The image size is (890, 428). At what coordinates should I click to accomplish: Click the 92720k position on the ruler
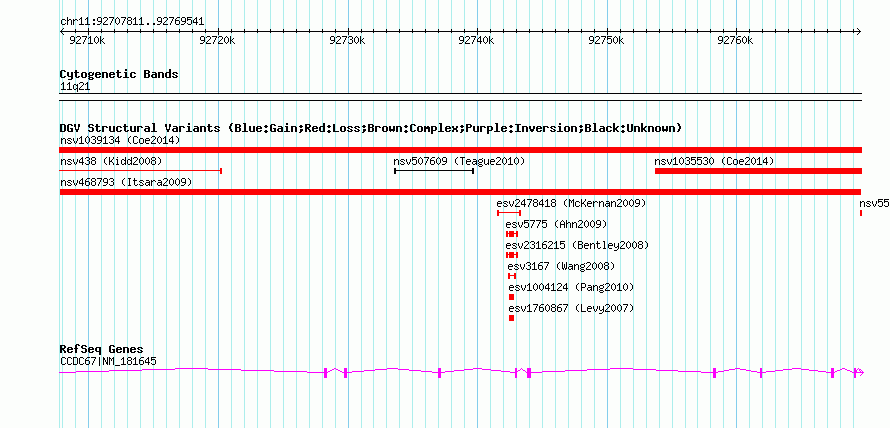click(217, 41)
